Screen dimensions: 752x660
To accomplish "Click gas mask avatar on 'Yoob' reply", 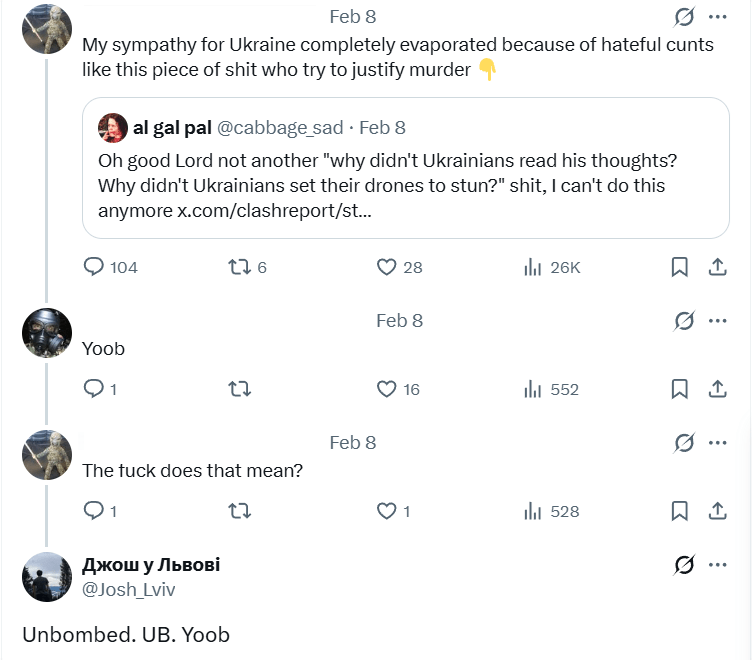I will [47, 333].
